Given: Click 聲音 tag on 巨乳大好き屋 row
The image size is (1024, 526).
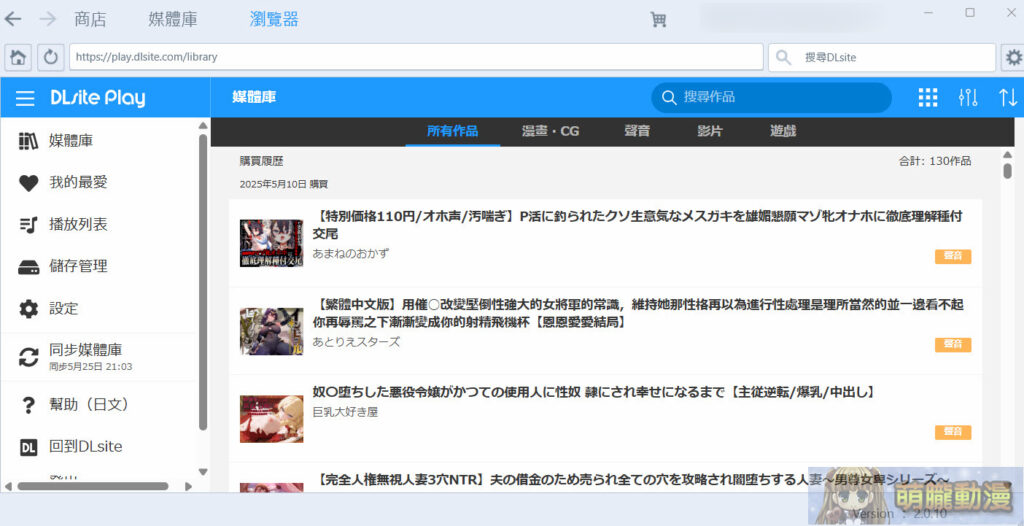Looking at the screenshot, I should point(953,433).
